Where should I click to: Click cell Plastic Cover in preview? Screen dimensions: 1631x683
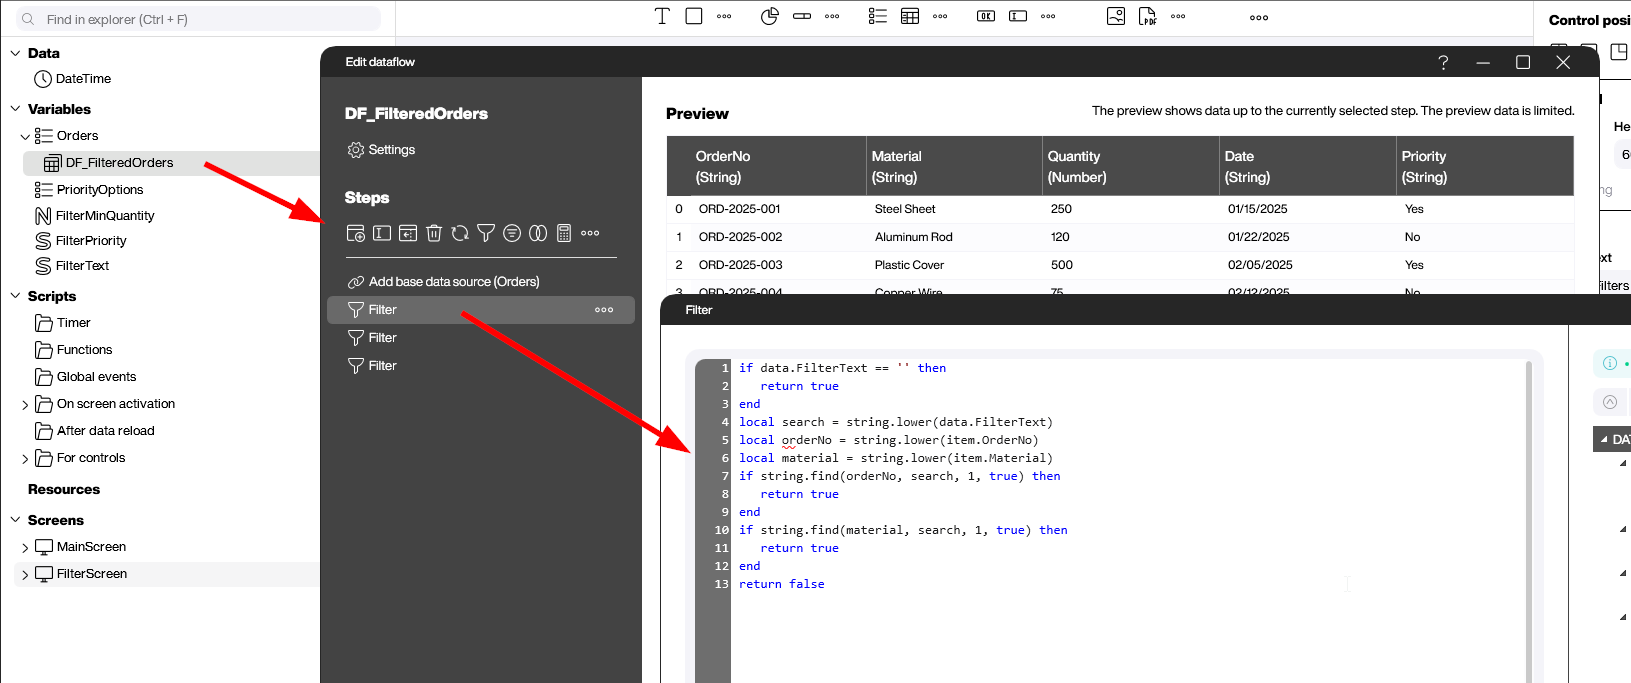click(909, 265)
